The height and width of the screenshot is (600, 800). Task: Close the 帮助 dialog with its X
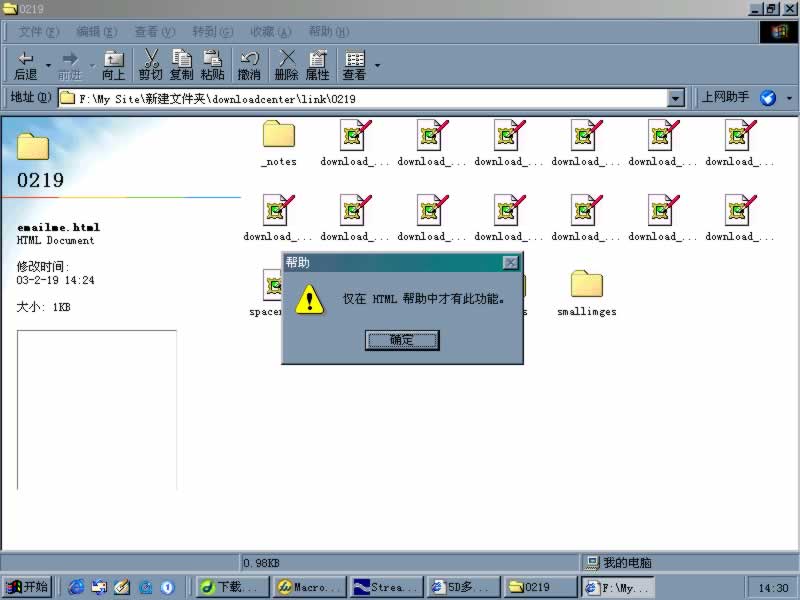point(510,262)
